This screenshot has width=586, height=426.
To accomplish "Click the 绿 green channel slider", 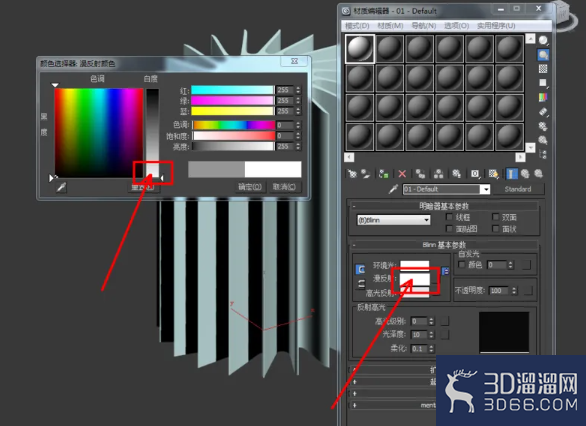I will point(232,101).
